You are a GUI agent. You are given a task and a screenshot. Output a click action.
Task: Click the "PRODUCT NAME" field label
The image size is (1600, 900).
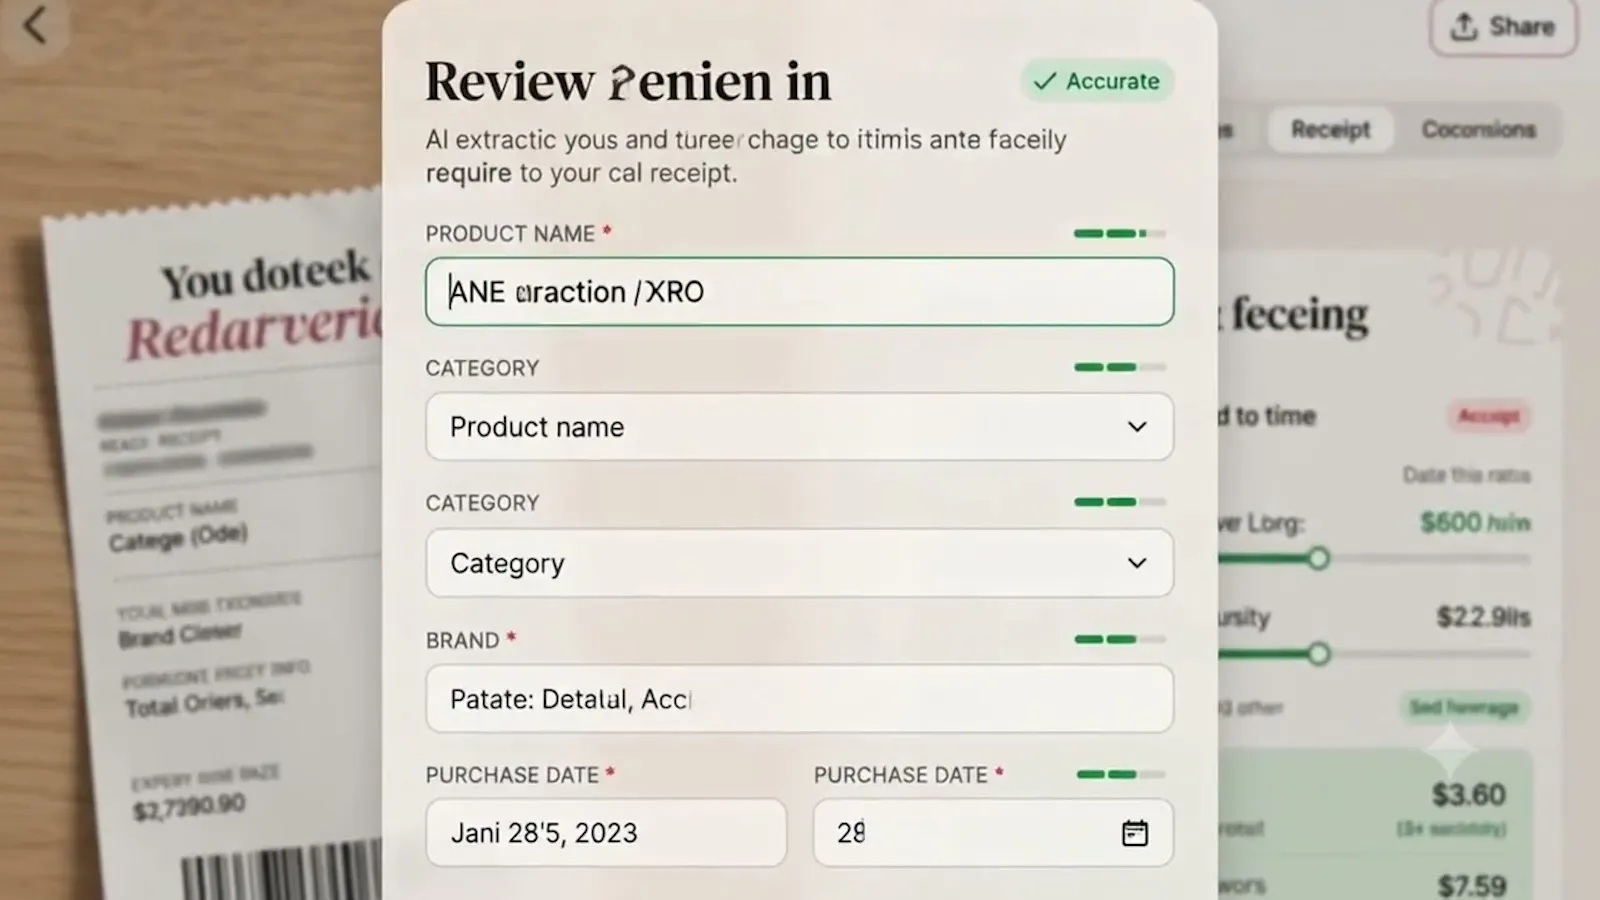[510, 234]
